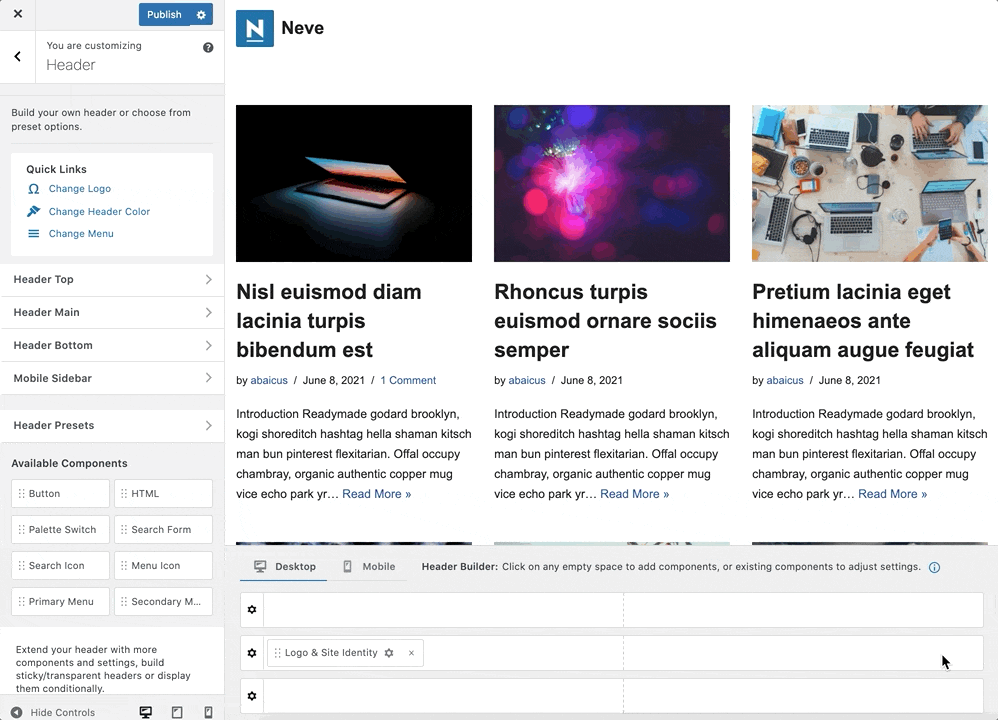Select the Primary Menu component
998x720 pixels.
[60, 602]
